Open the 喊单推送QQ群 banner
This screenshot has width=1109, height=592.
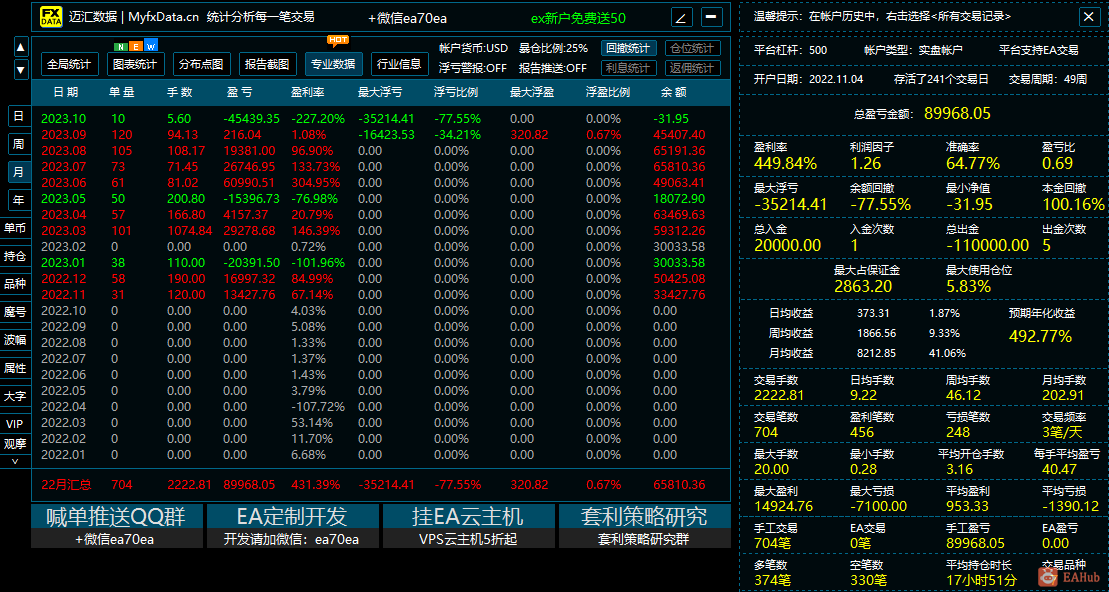(116, 516)
